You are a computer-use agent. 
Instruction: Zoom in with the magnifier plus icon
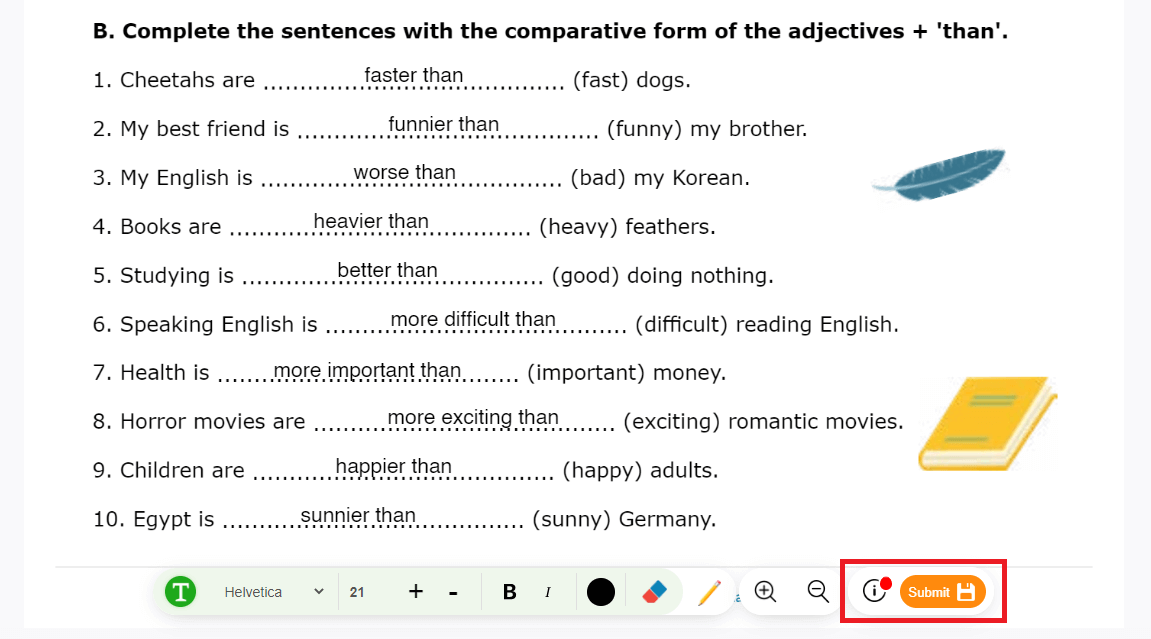(765, 592)
